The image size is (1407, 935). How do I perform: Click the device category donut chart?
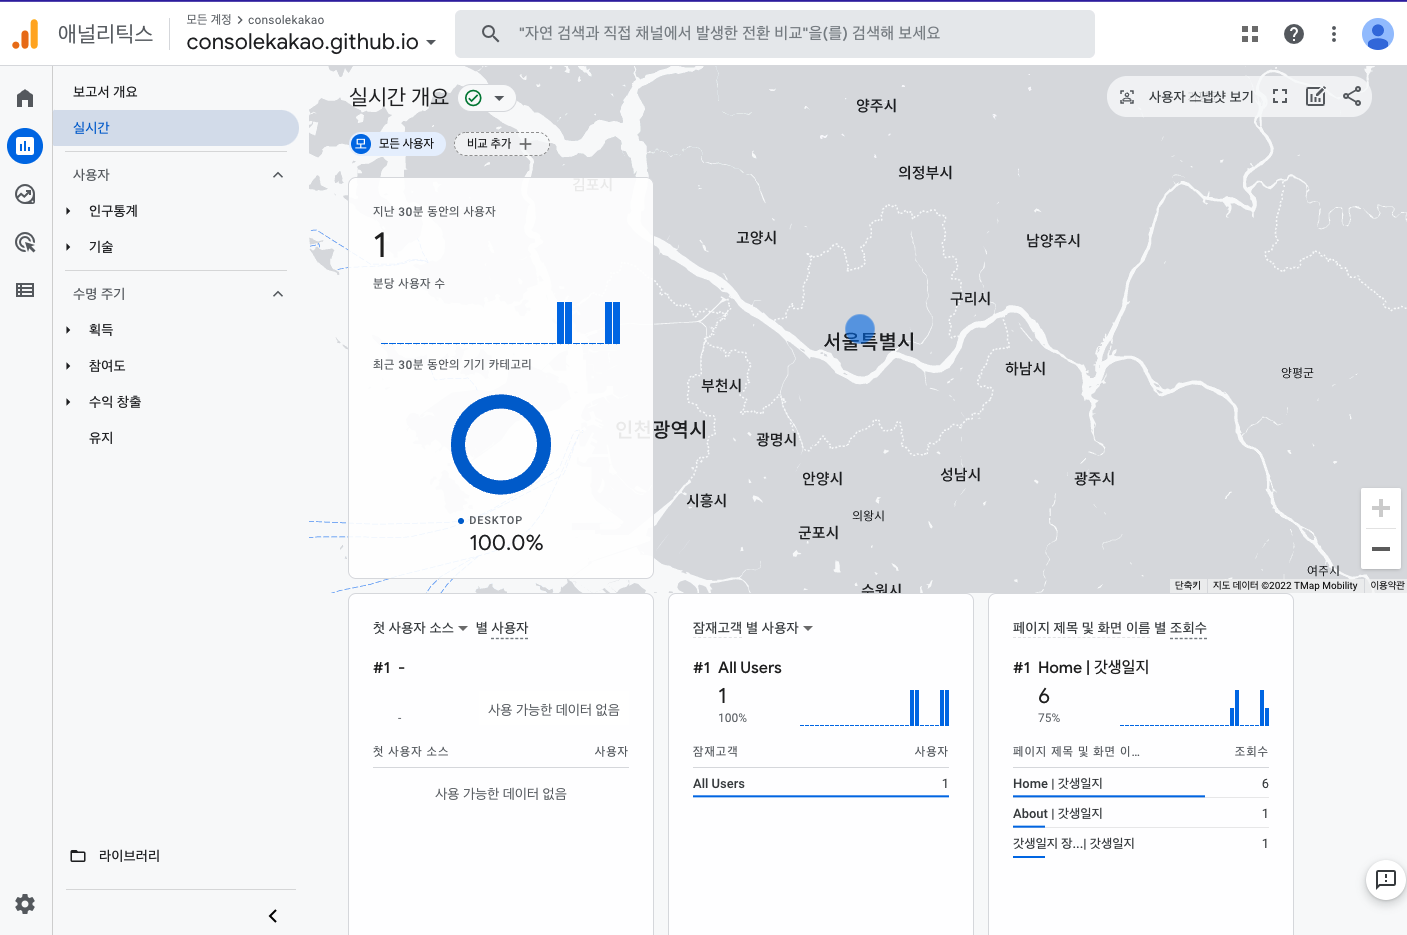click(501, 445)
